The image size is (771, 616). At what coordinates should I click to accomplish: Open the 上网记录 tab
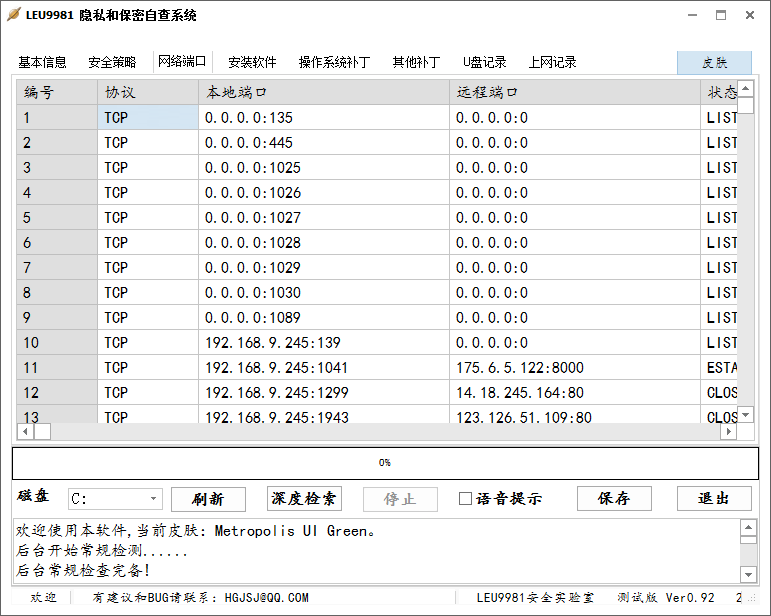552,62
